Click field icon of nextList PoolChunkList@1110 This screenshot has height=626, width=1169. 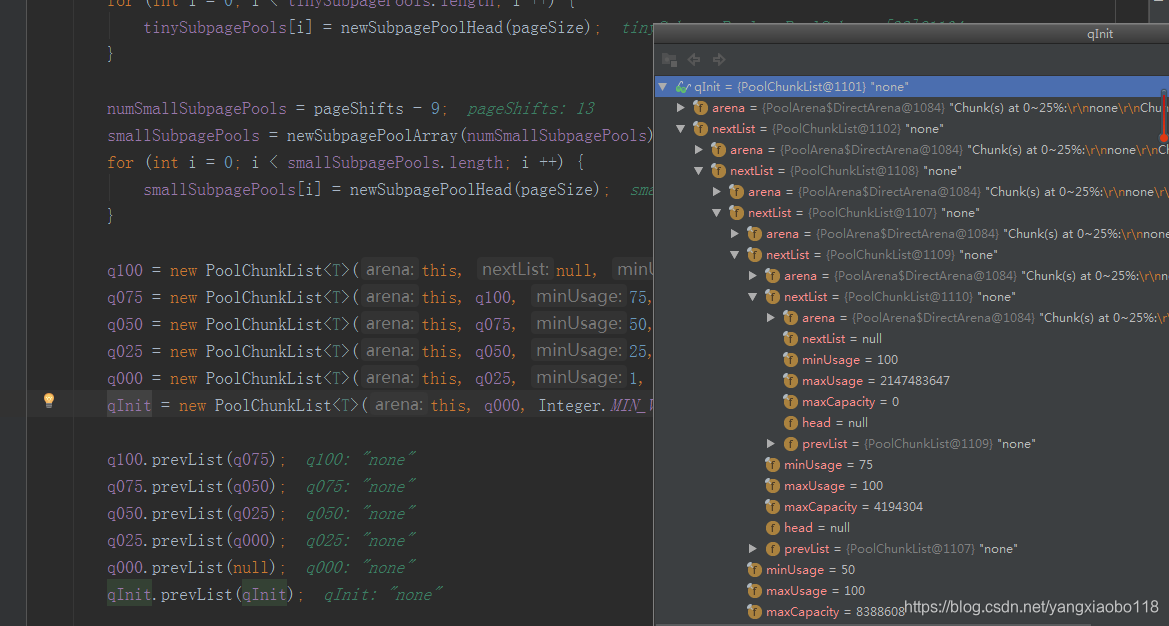[x=772, y=297]
